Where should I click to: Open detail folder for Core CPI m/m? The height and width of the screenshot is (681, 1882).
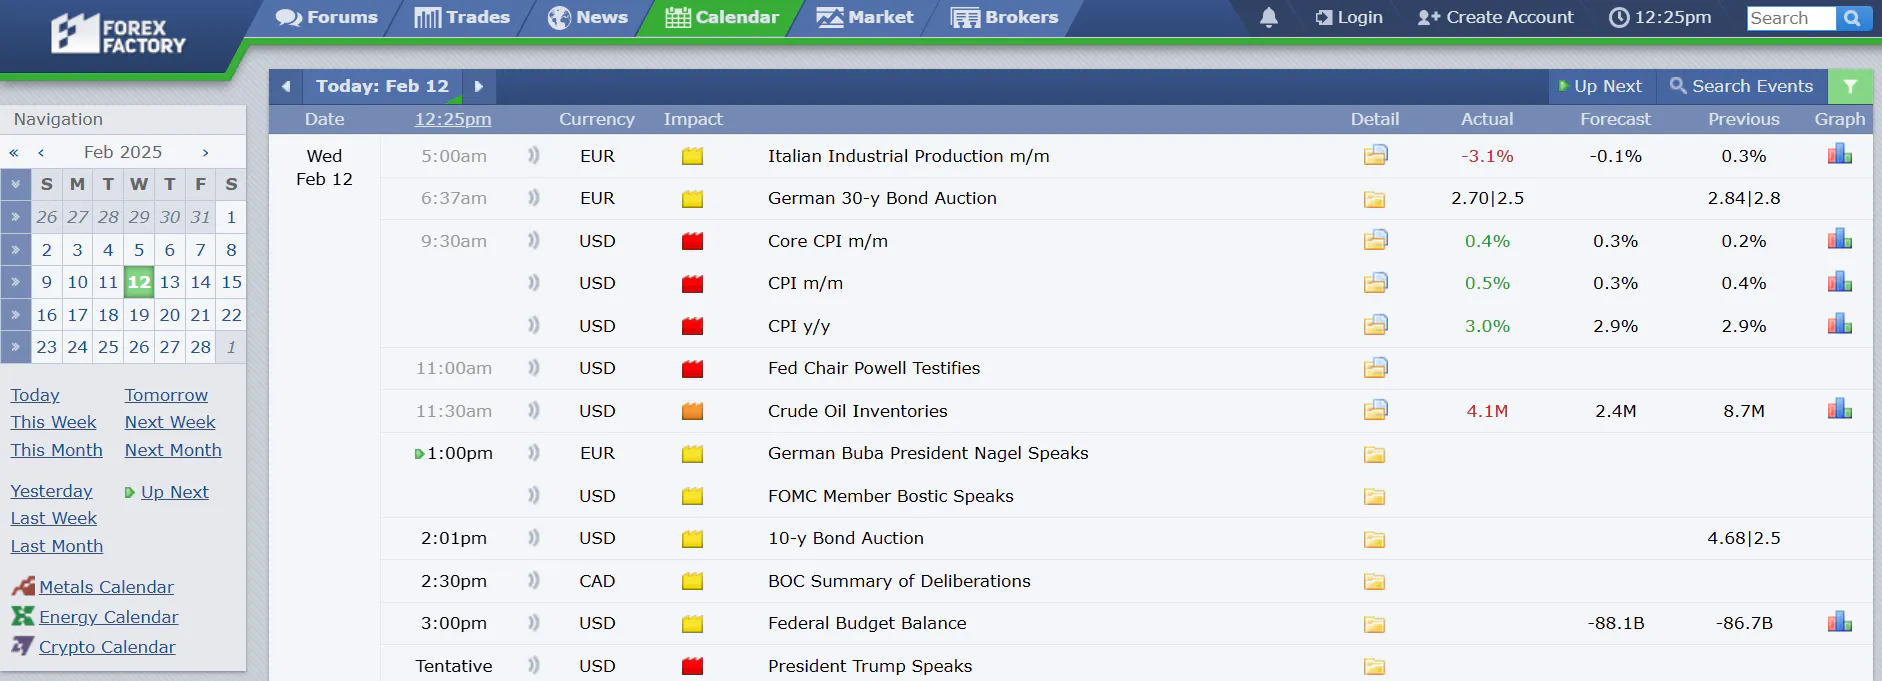point(1375,240)
